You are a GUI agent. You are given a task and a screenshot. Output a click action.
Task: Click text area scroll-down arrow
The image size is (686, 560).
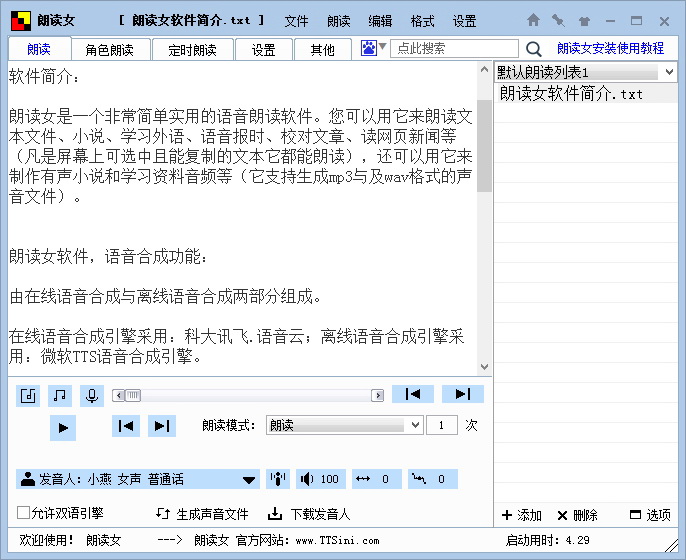pyautogui.click(x=484, y=367)
